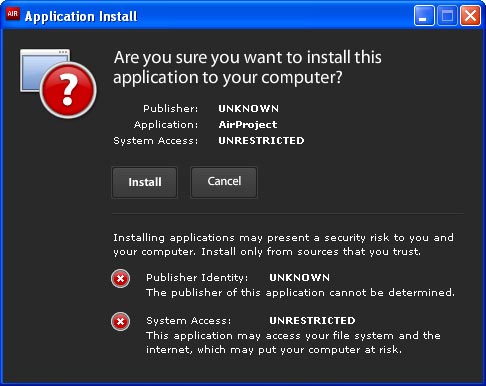Click the Publisher Identity label
The image size is (486, 386).
click(x=197, y=277)
